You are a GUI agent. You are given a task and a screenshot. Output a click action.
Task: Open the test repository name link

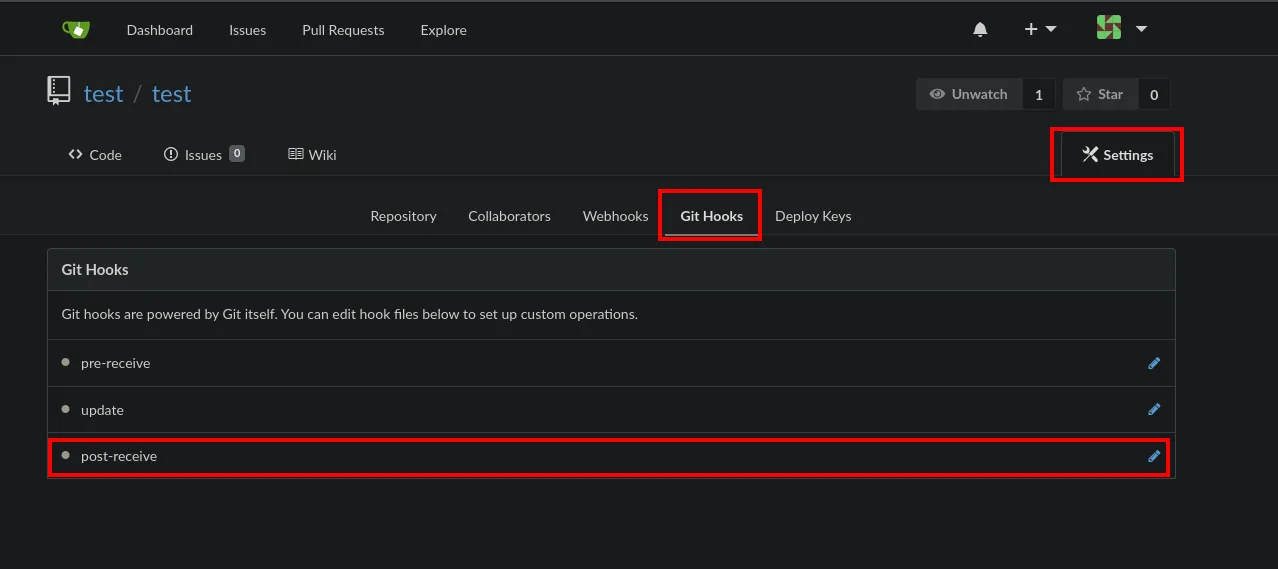tap(171, 94)
